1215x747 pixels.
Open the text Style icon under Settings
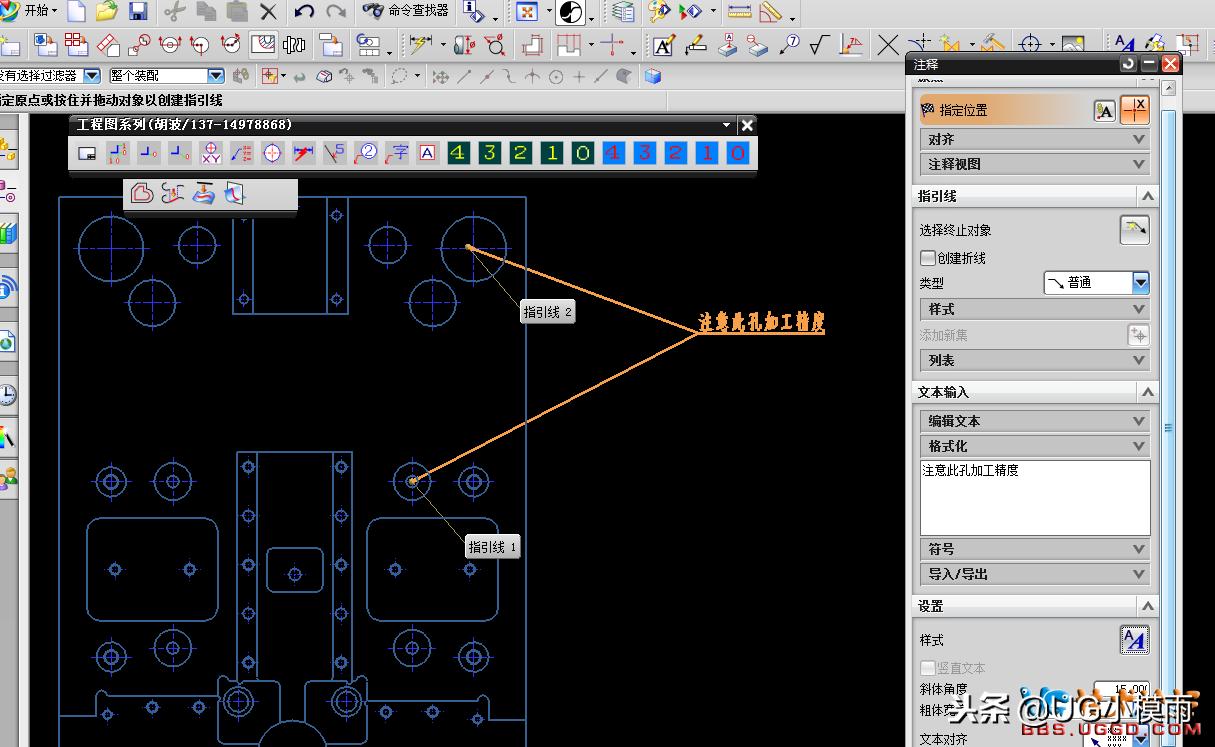[x=1134, y=640]
